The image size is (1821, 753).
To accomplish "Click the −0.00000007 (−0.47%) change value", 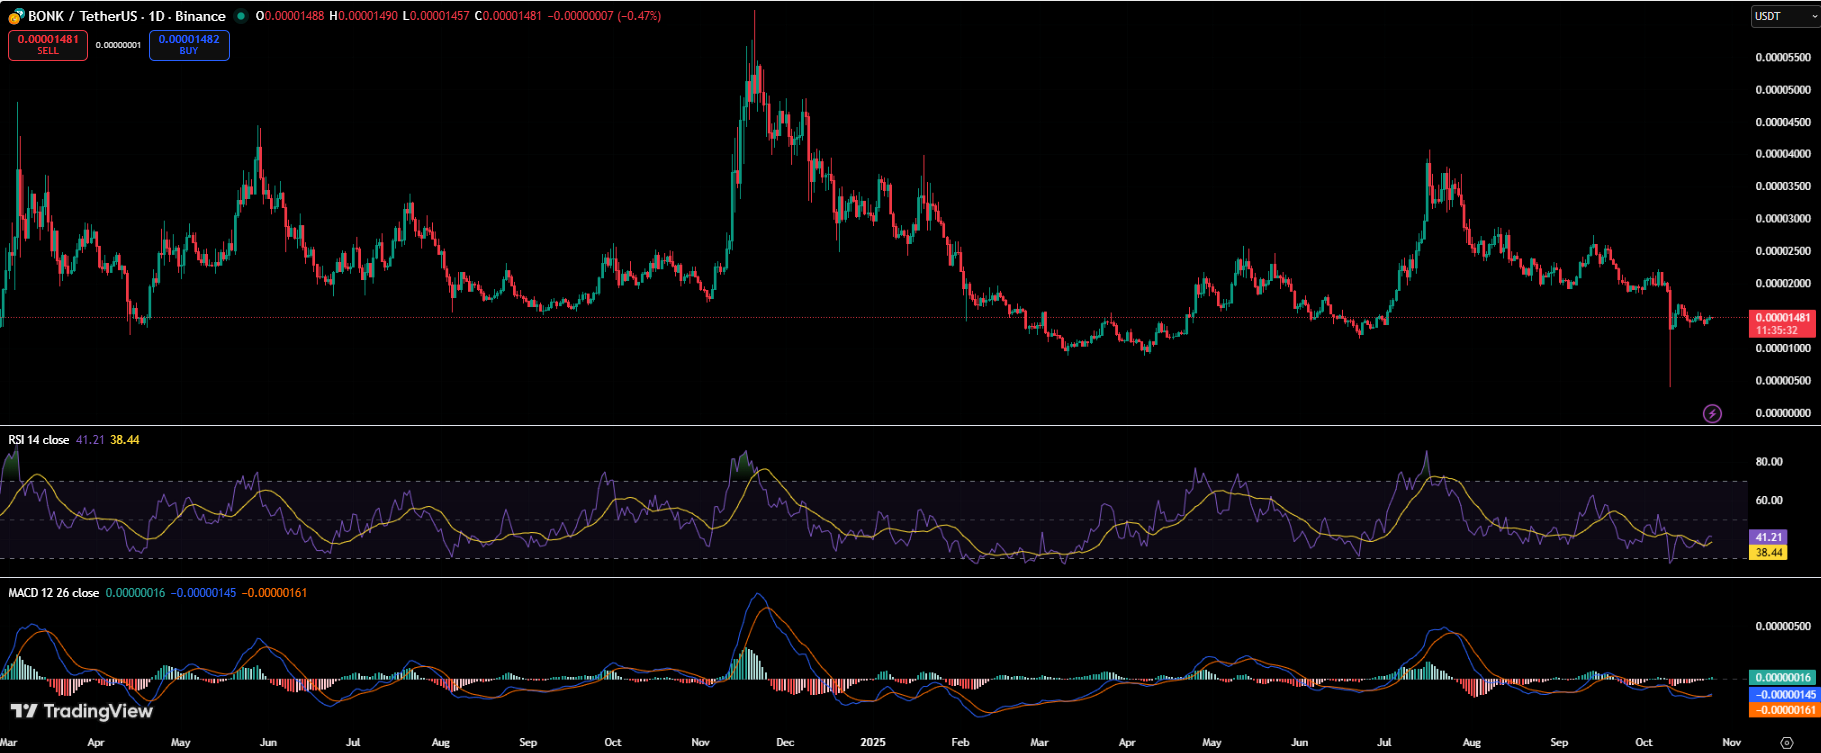I will [604, 16].
